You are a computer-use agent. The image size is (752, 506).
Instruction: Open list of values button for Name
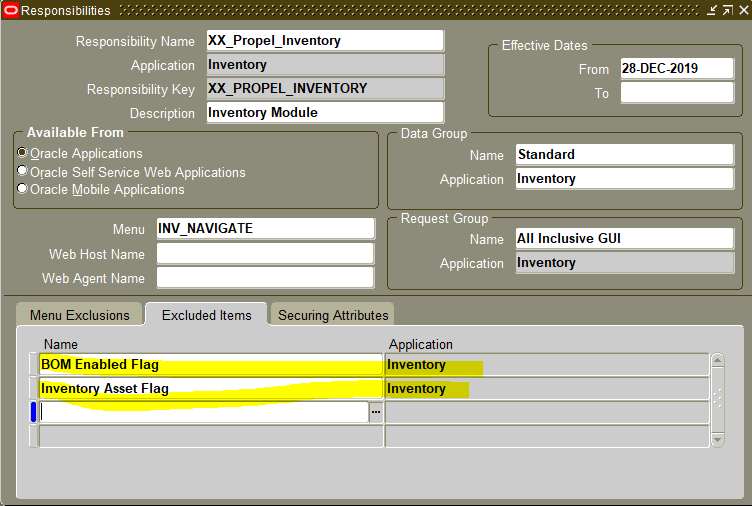(x=376, y=412)
